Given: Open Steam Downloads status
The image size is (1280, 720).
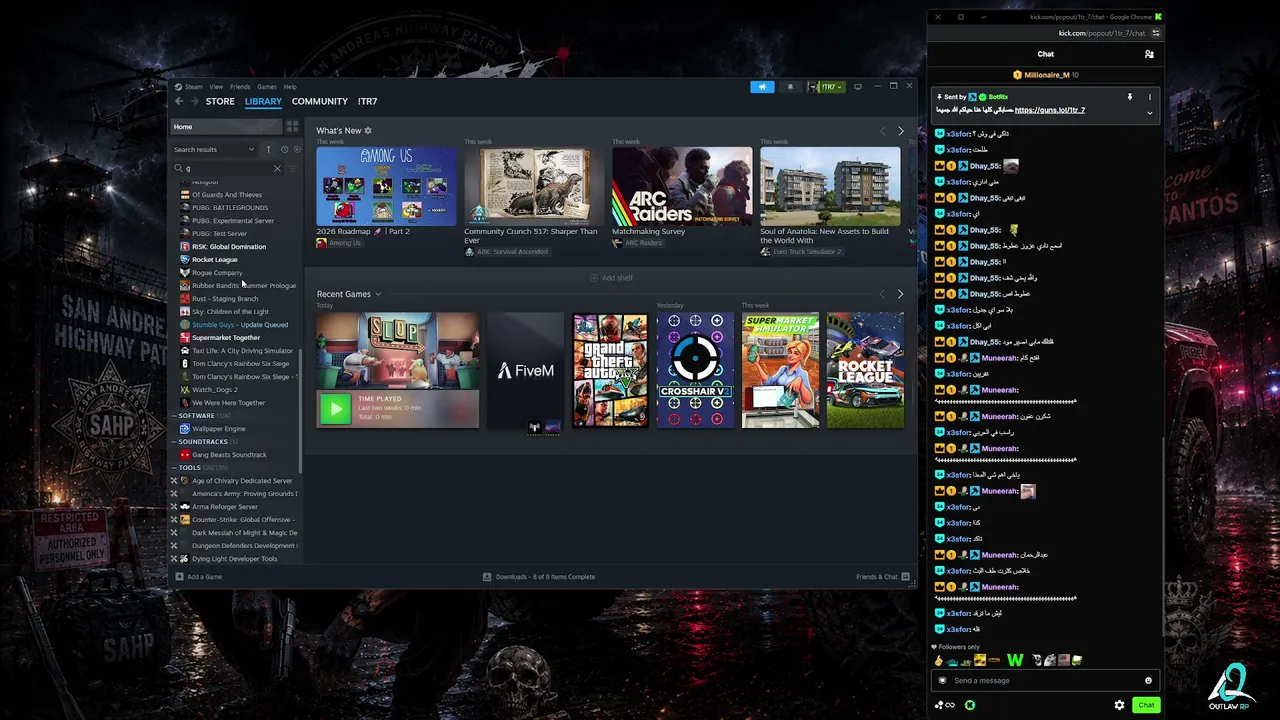Looking at the screenshot, I should (x=539, y=577).
